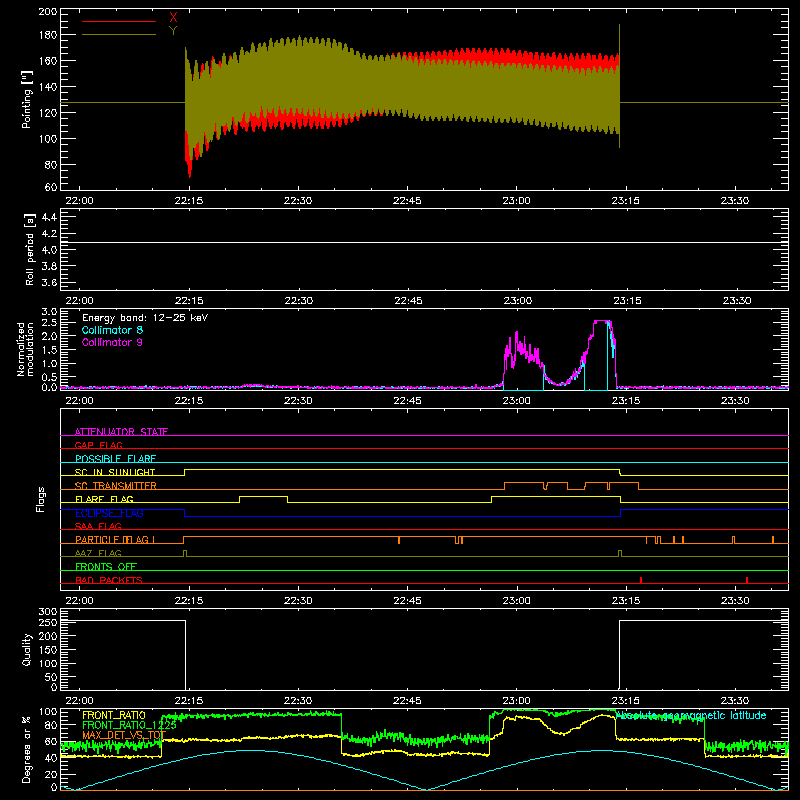Click the olive Y legend line
The width and height of the screenshot is (800, 800).
[118, 35]
